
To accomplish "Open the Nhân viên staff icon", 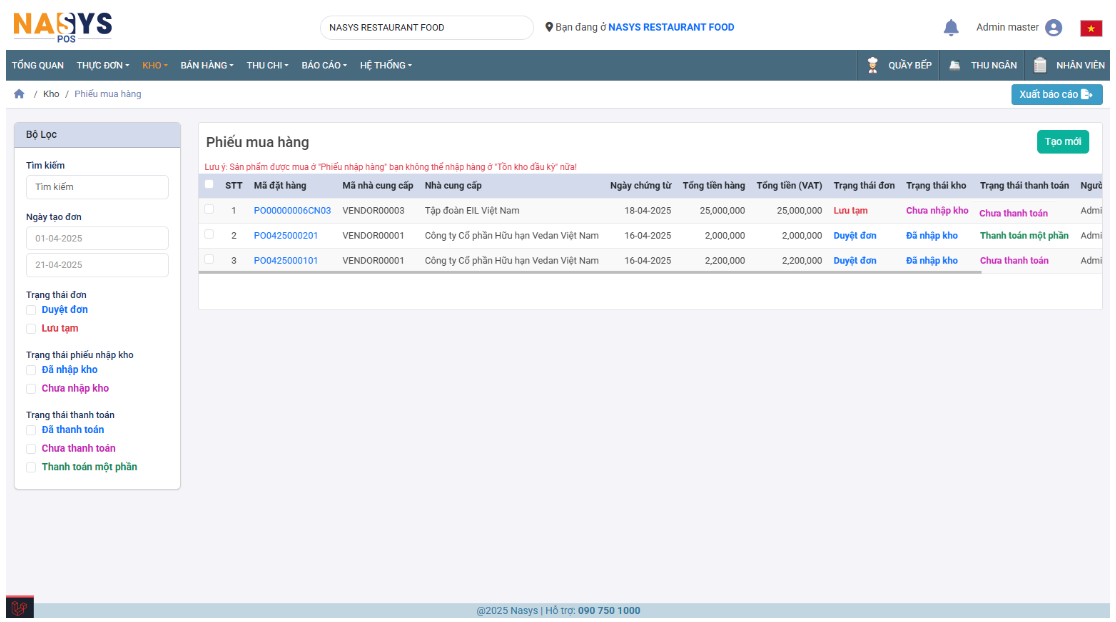I will (1040, 65).
